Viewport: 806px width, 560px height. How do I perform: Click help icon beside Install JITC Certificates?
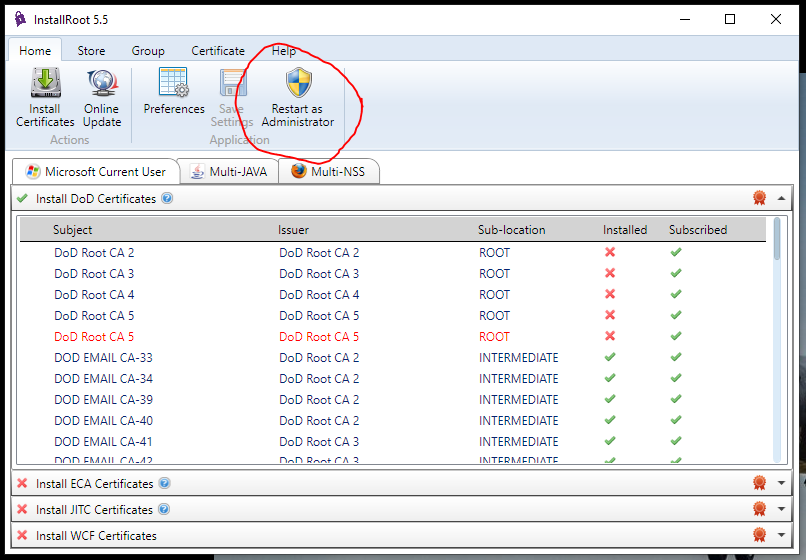coord(164,509)
